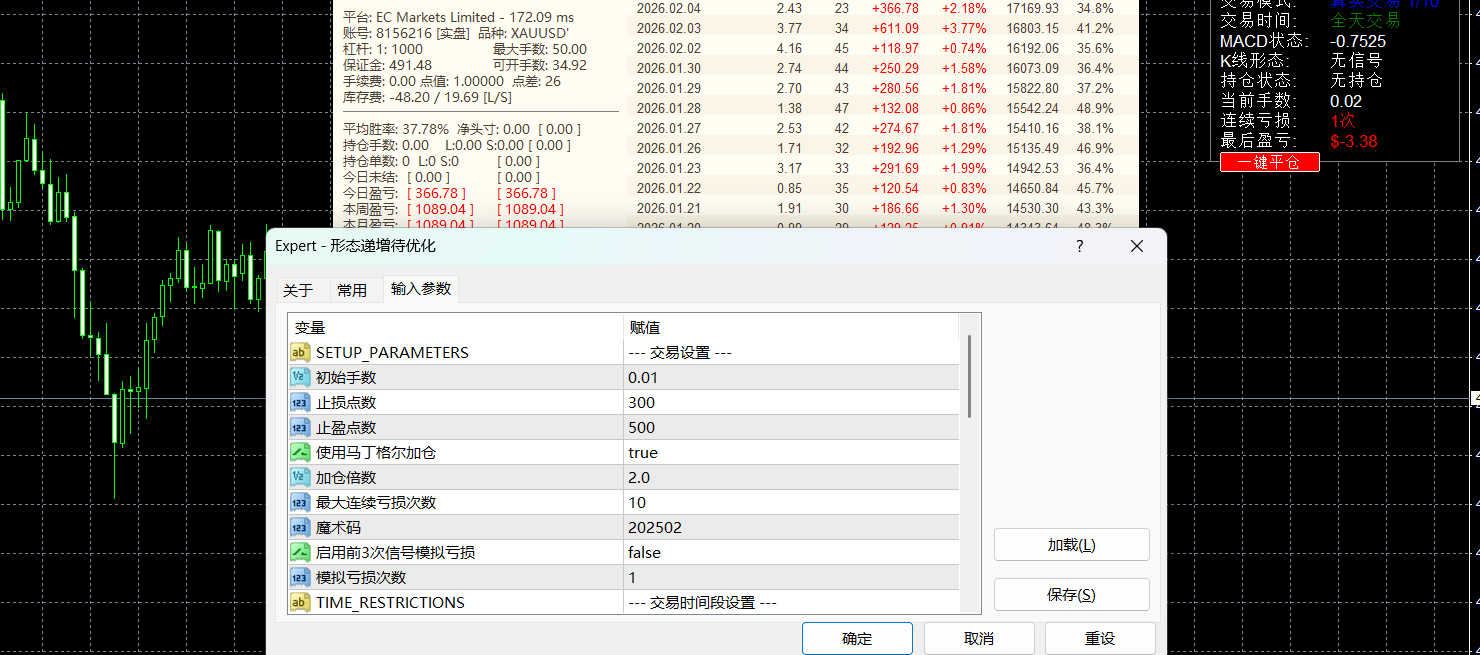Click the 保证金 491.48 text
1480x655 pixels.
[x=388, y=65]
